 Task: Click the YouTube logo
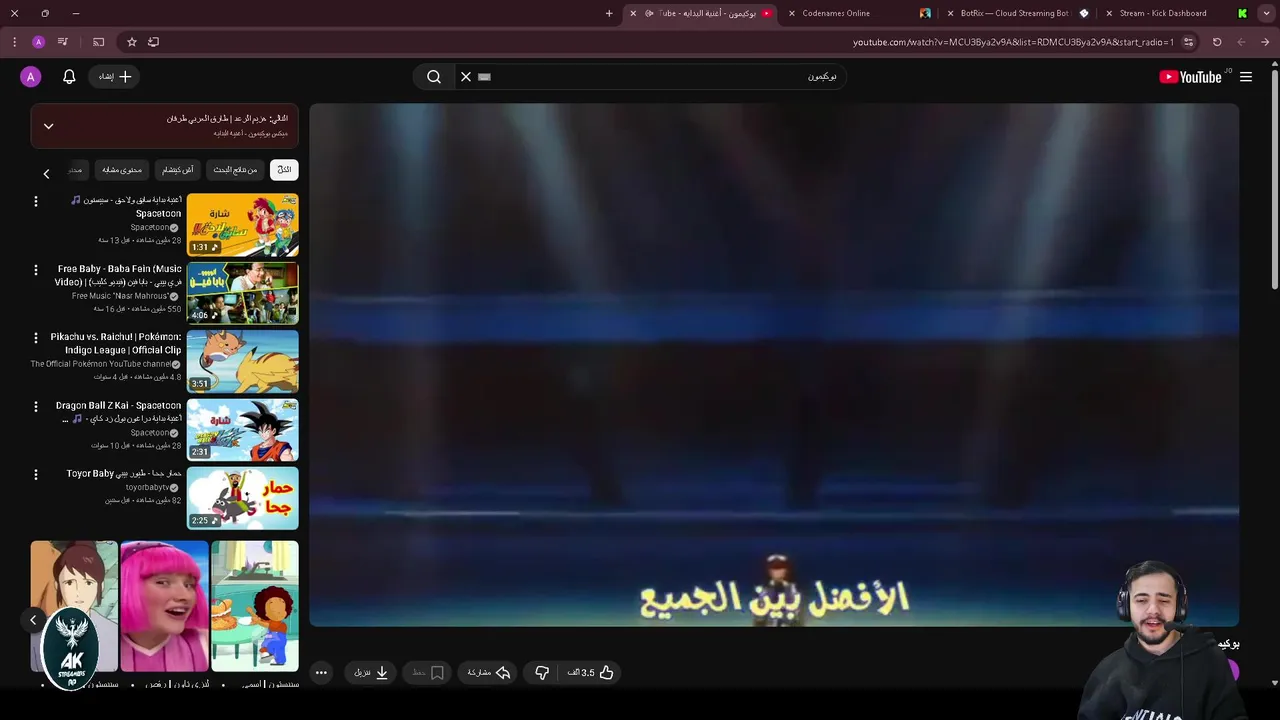click(x=1191, y=77)
